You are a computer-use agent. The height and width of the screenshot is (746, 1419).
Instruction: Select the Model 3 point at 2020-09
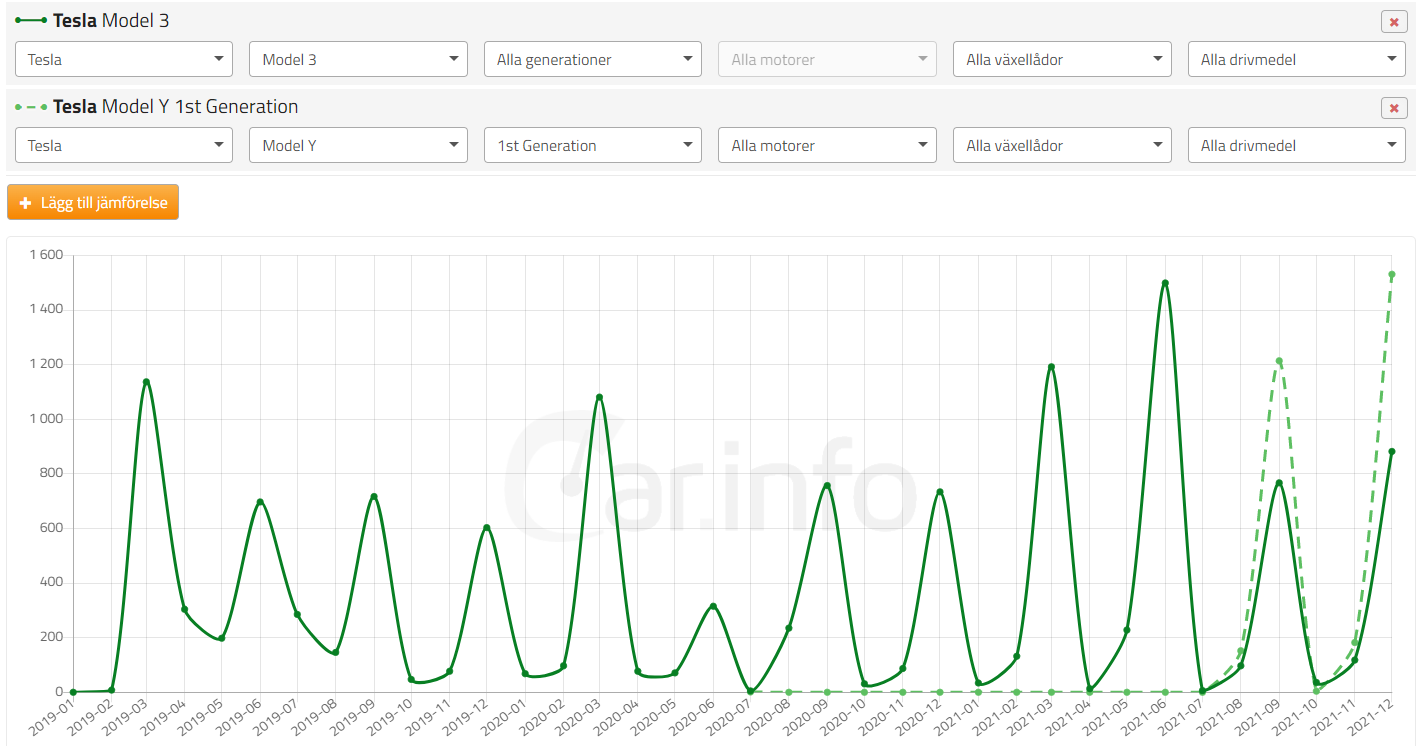click(826, 486)
